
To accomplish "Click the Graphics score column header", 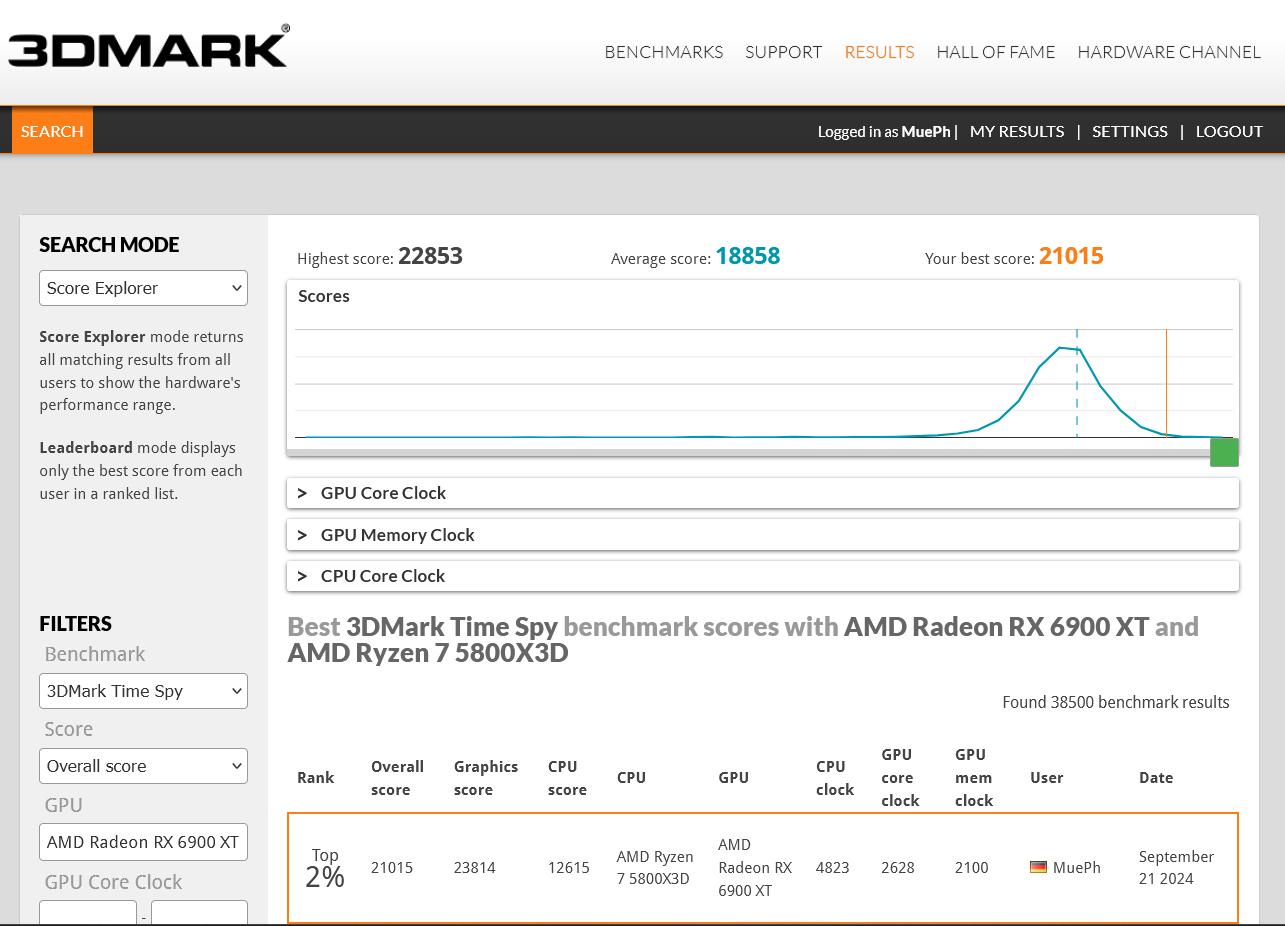I will tap(485, 778).
